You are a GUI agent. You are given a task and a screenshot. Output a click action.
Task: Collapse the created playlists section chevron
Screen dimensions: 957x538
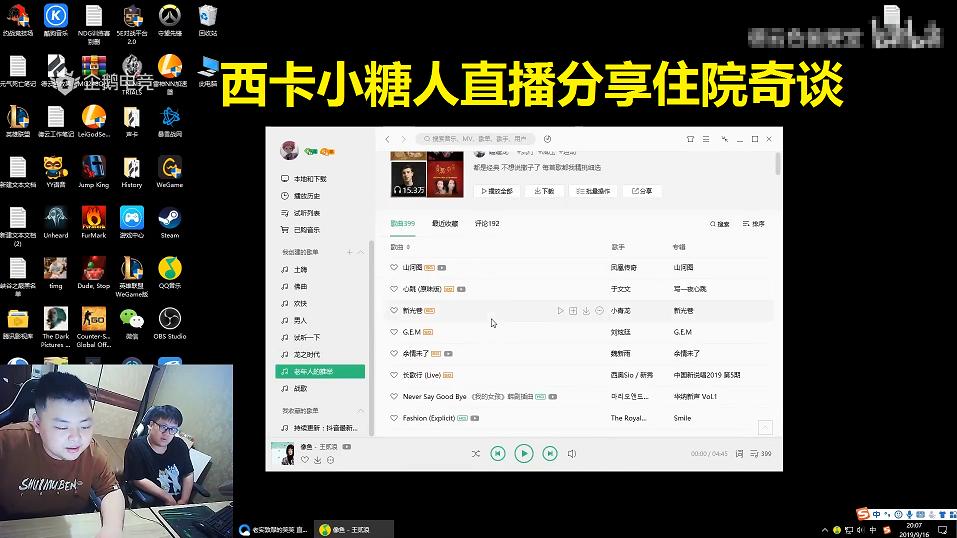(x=361, y=252)
